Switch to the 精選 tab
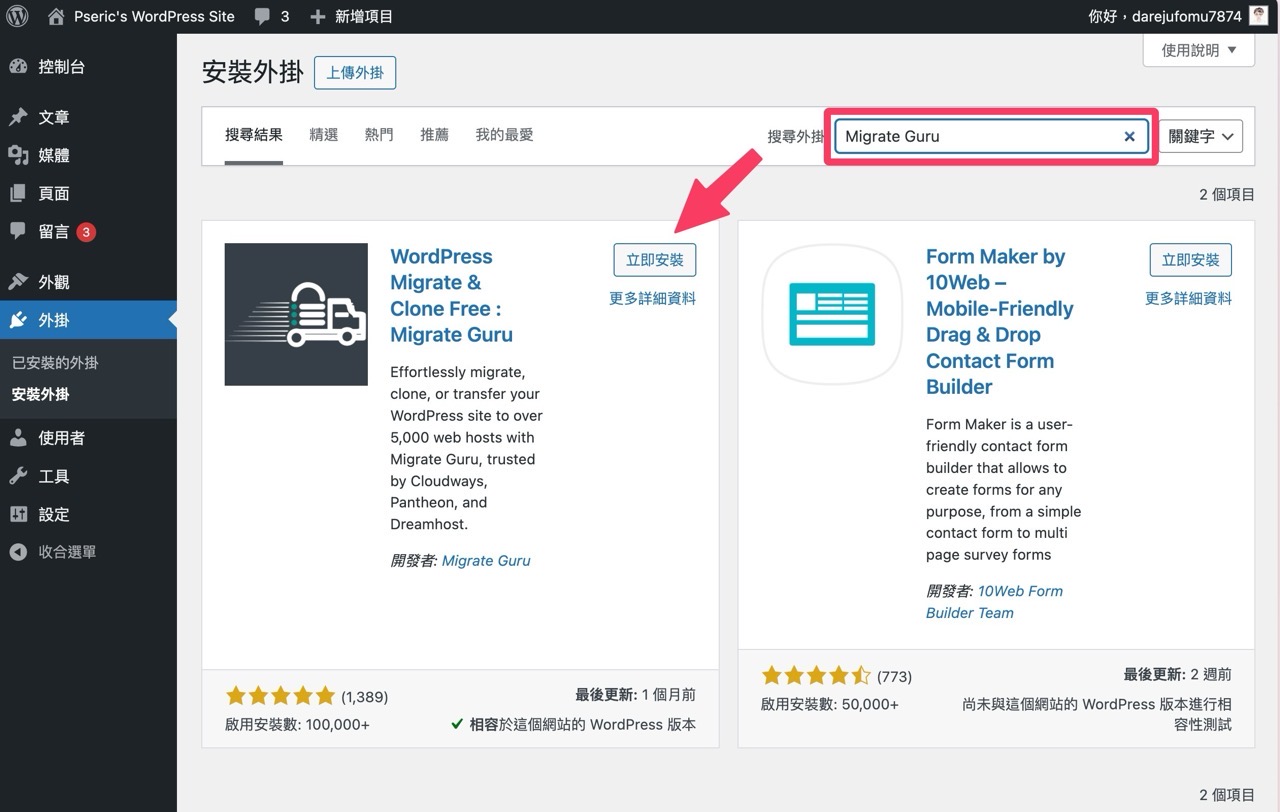 (x=324, y=135)
